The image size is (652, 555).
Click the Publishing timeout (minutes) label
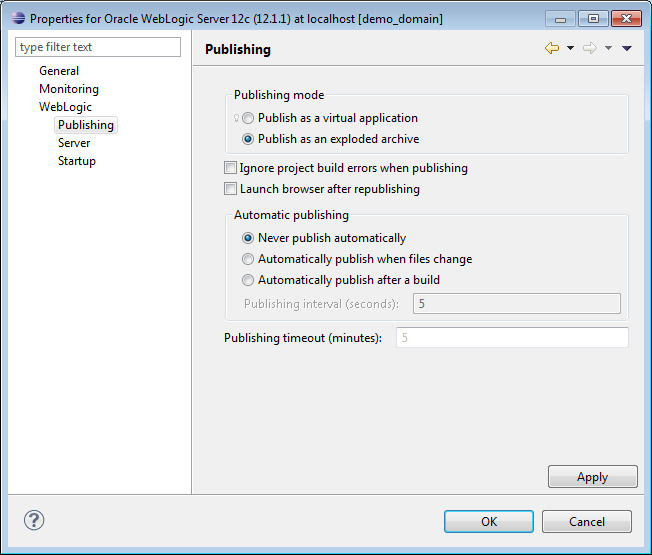[x=303, y=338]
